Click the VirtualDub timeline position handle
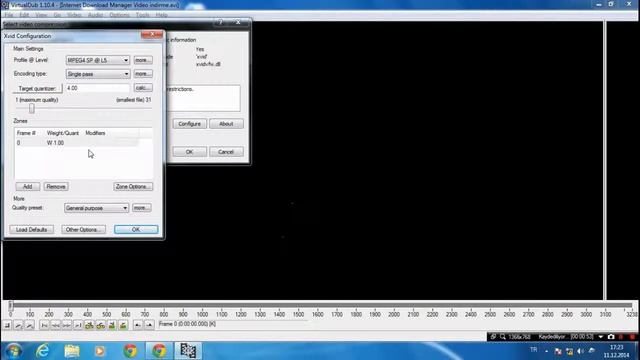Viewport: 640px width, 360px height. click(x=11, y=305)
